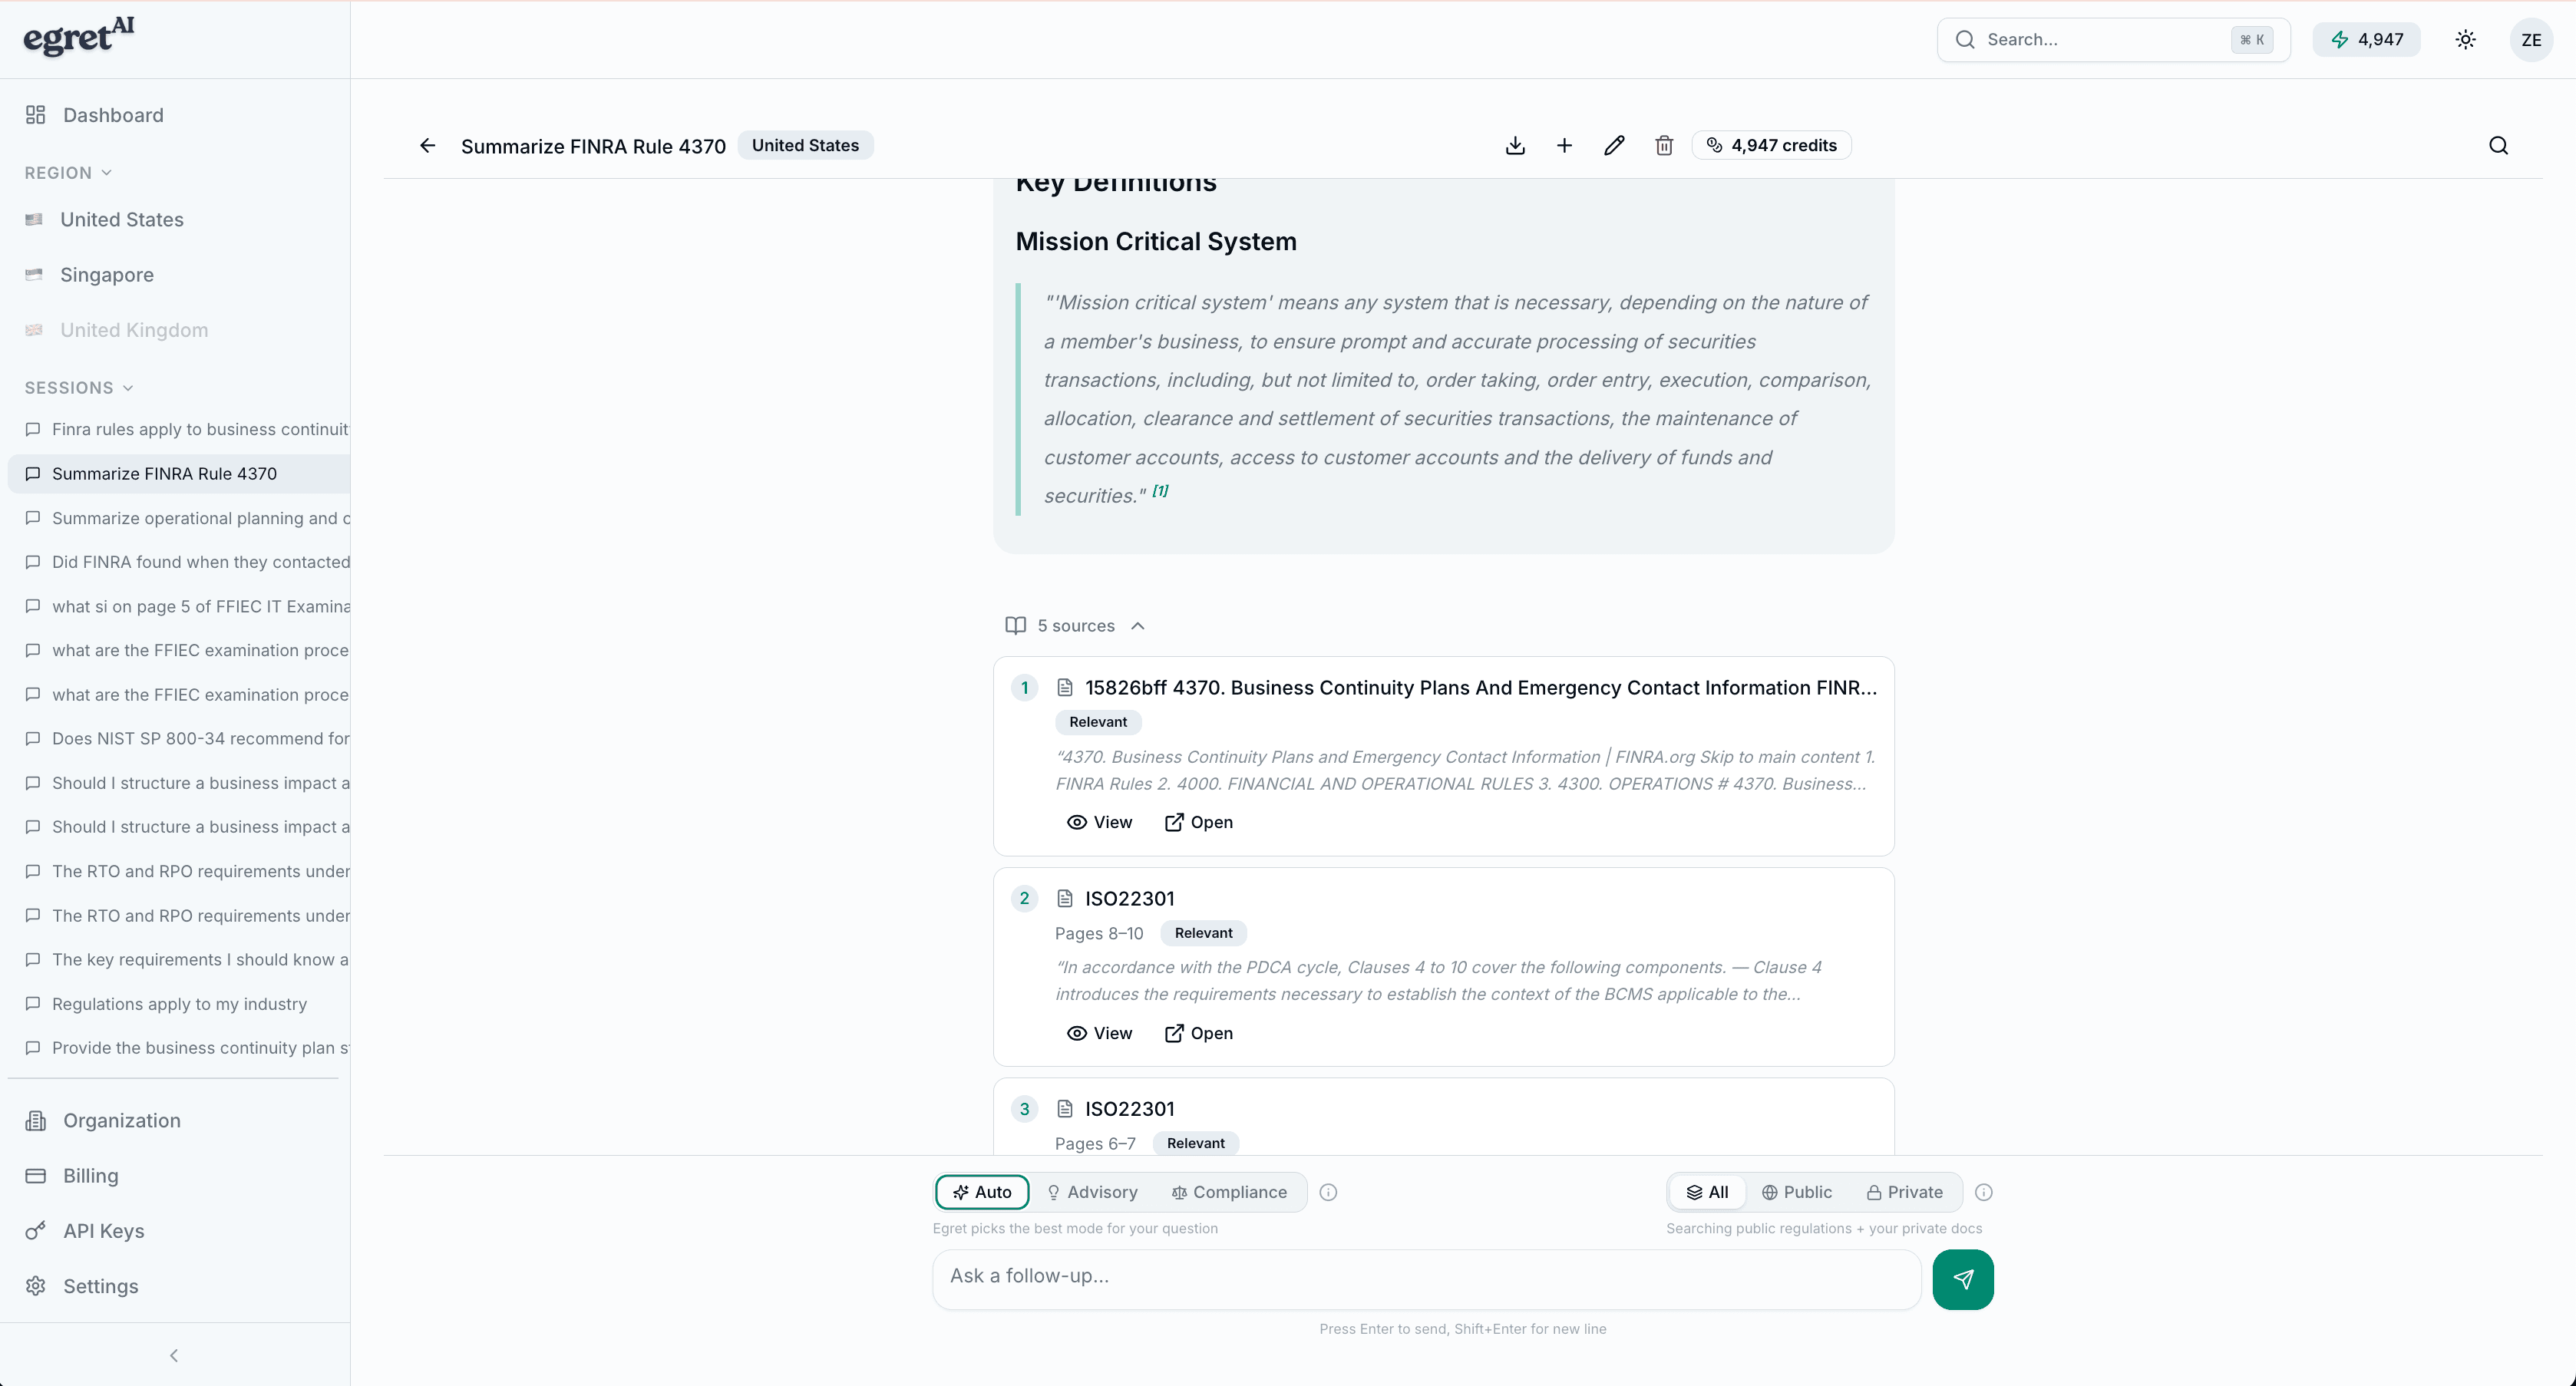The height and width of the screenshot is (1386, 2576).
Task: Click Open on the ISO22301 pages 8–10 source
Action: point(1198,1033)
